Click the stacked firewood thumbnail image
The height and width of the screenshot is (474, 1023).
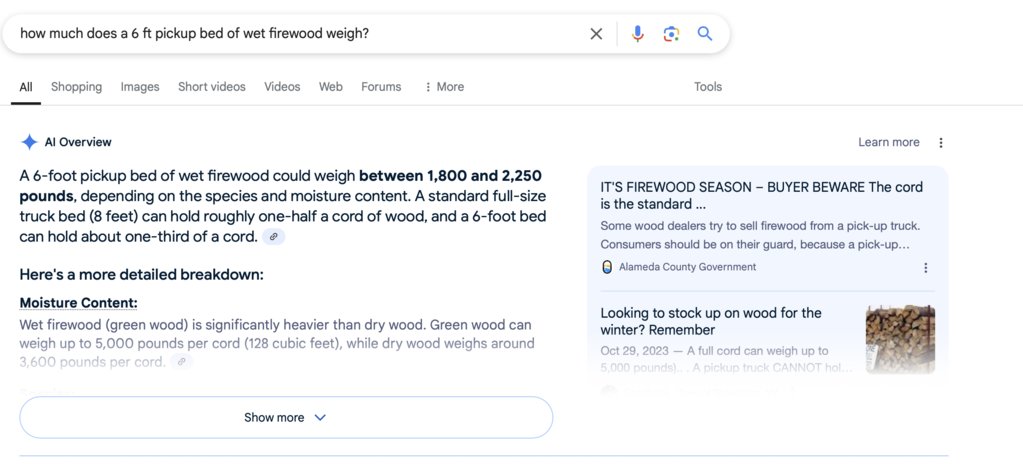[900, 339]
